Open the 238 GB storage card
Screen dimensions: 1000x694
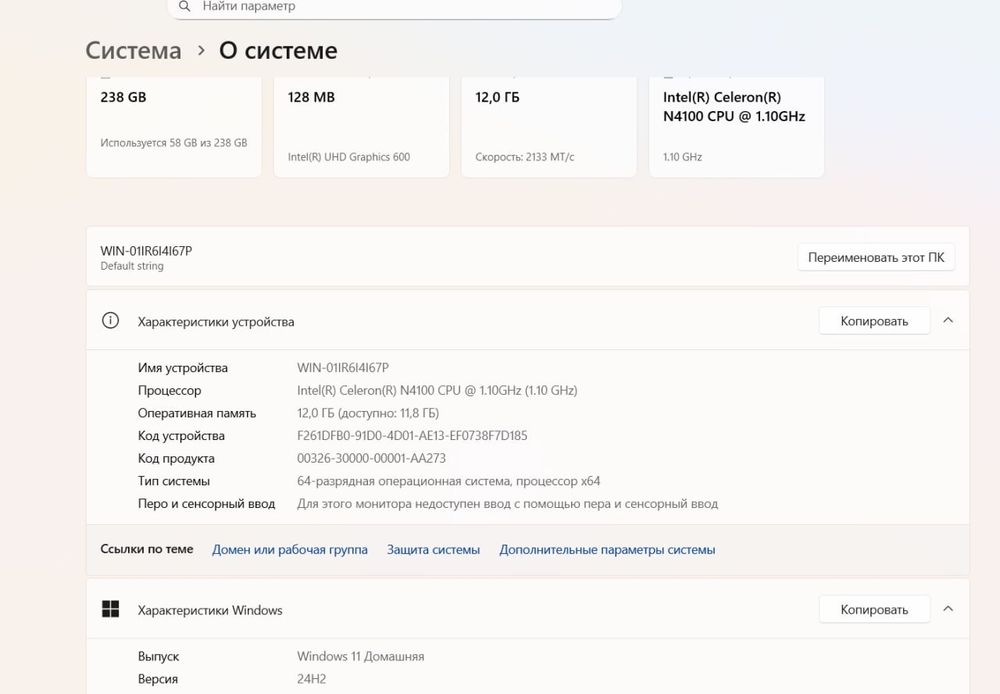click(x=173, y=125)
